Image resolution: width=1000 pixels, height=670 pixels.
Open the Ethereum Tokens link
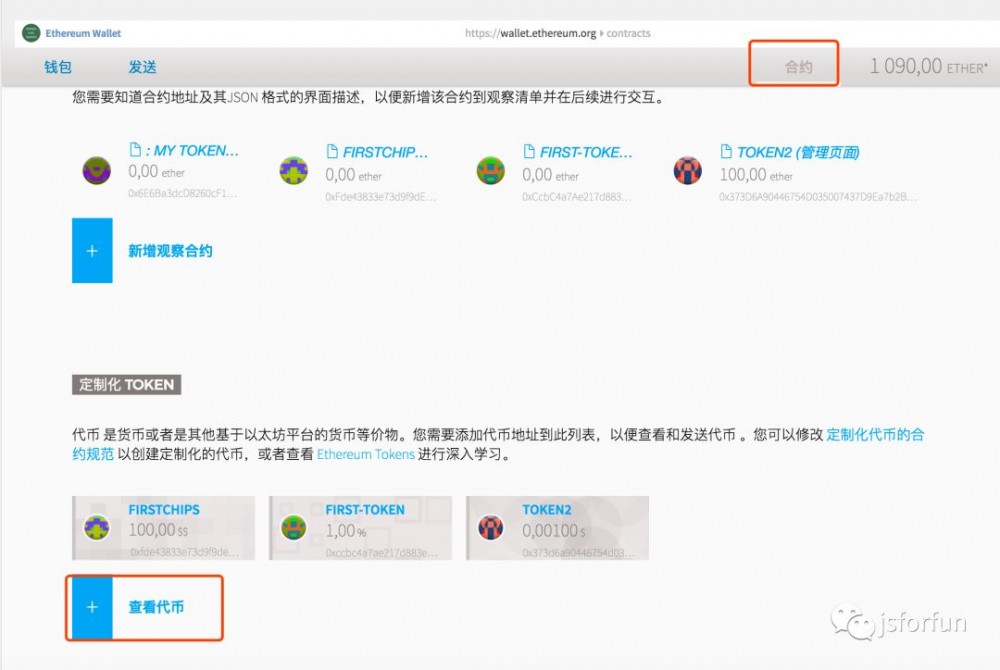coord(365,455)
